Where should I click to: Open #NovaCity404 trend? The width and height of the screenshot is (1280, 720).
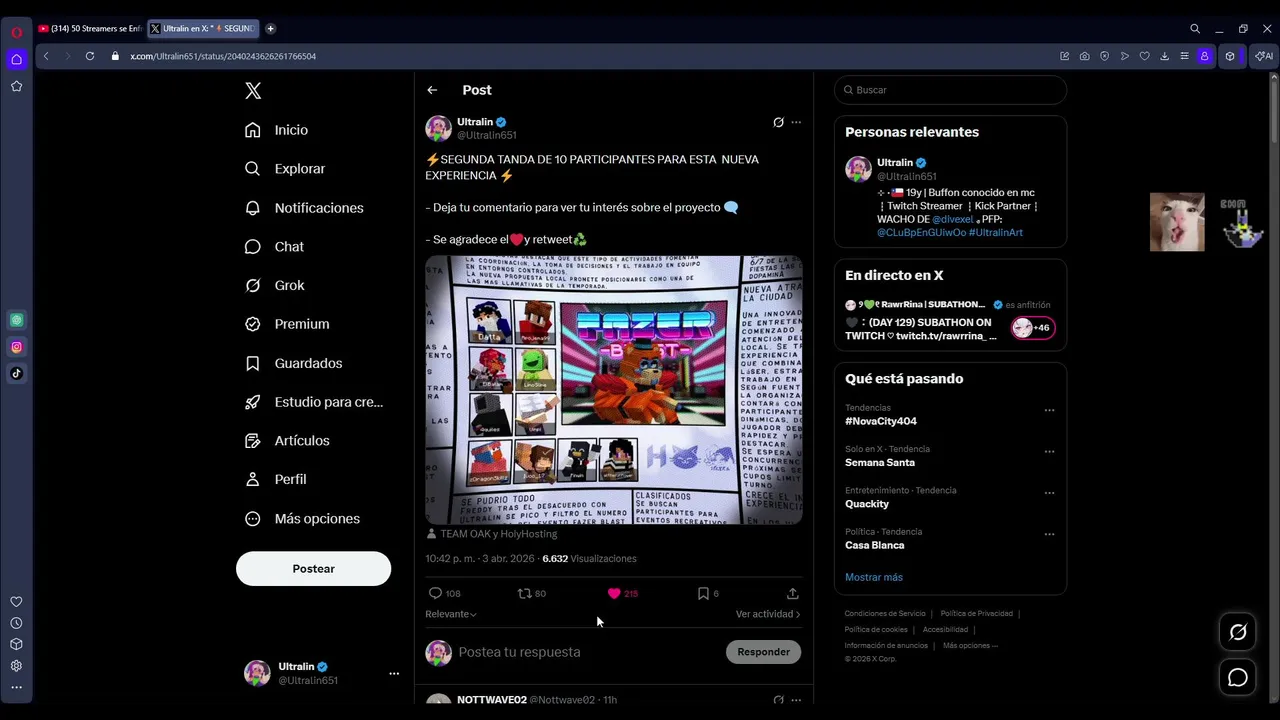tap(881, 421)
